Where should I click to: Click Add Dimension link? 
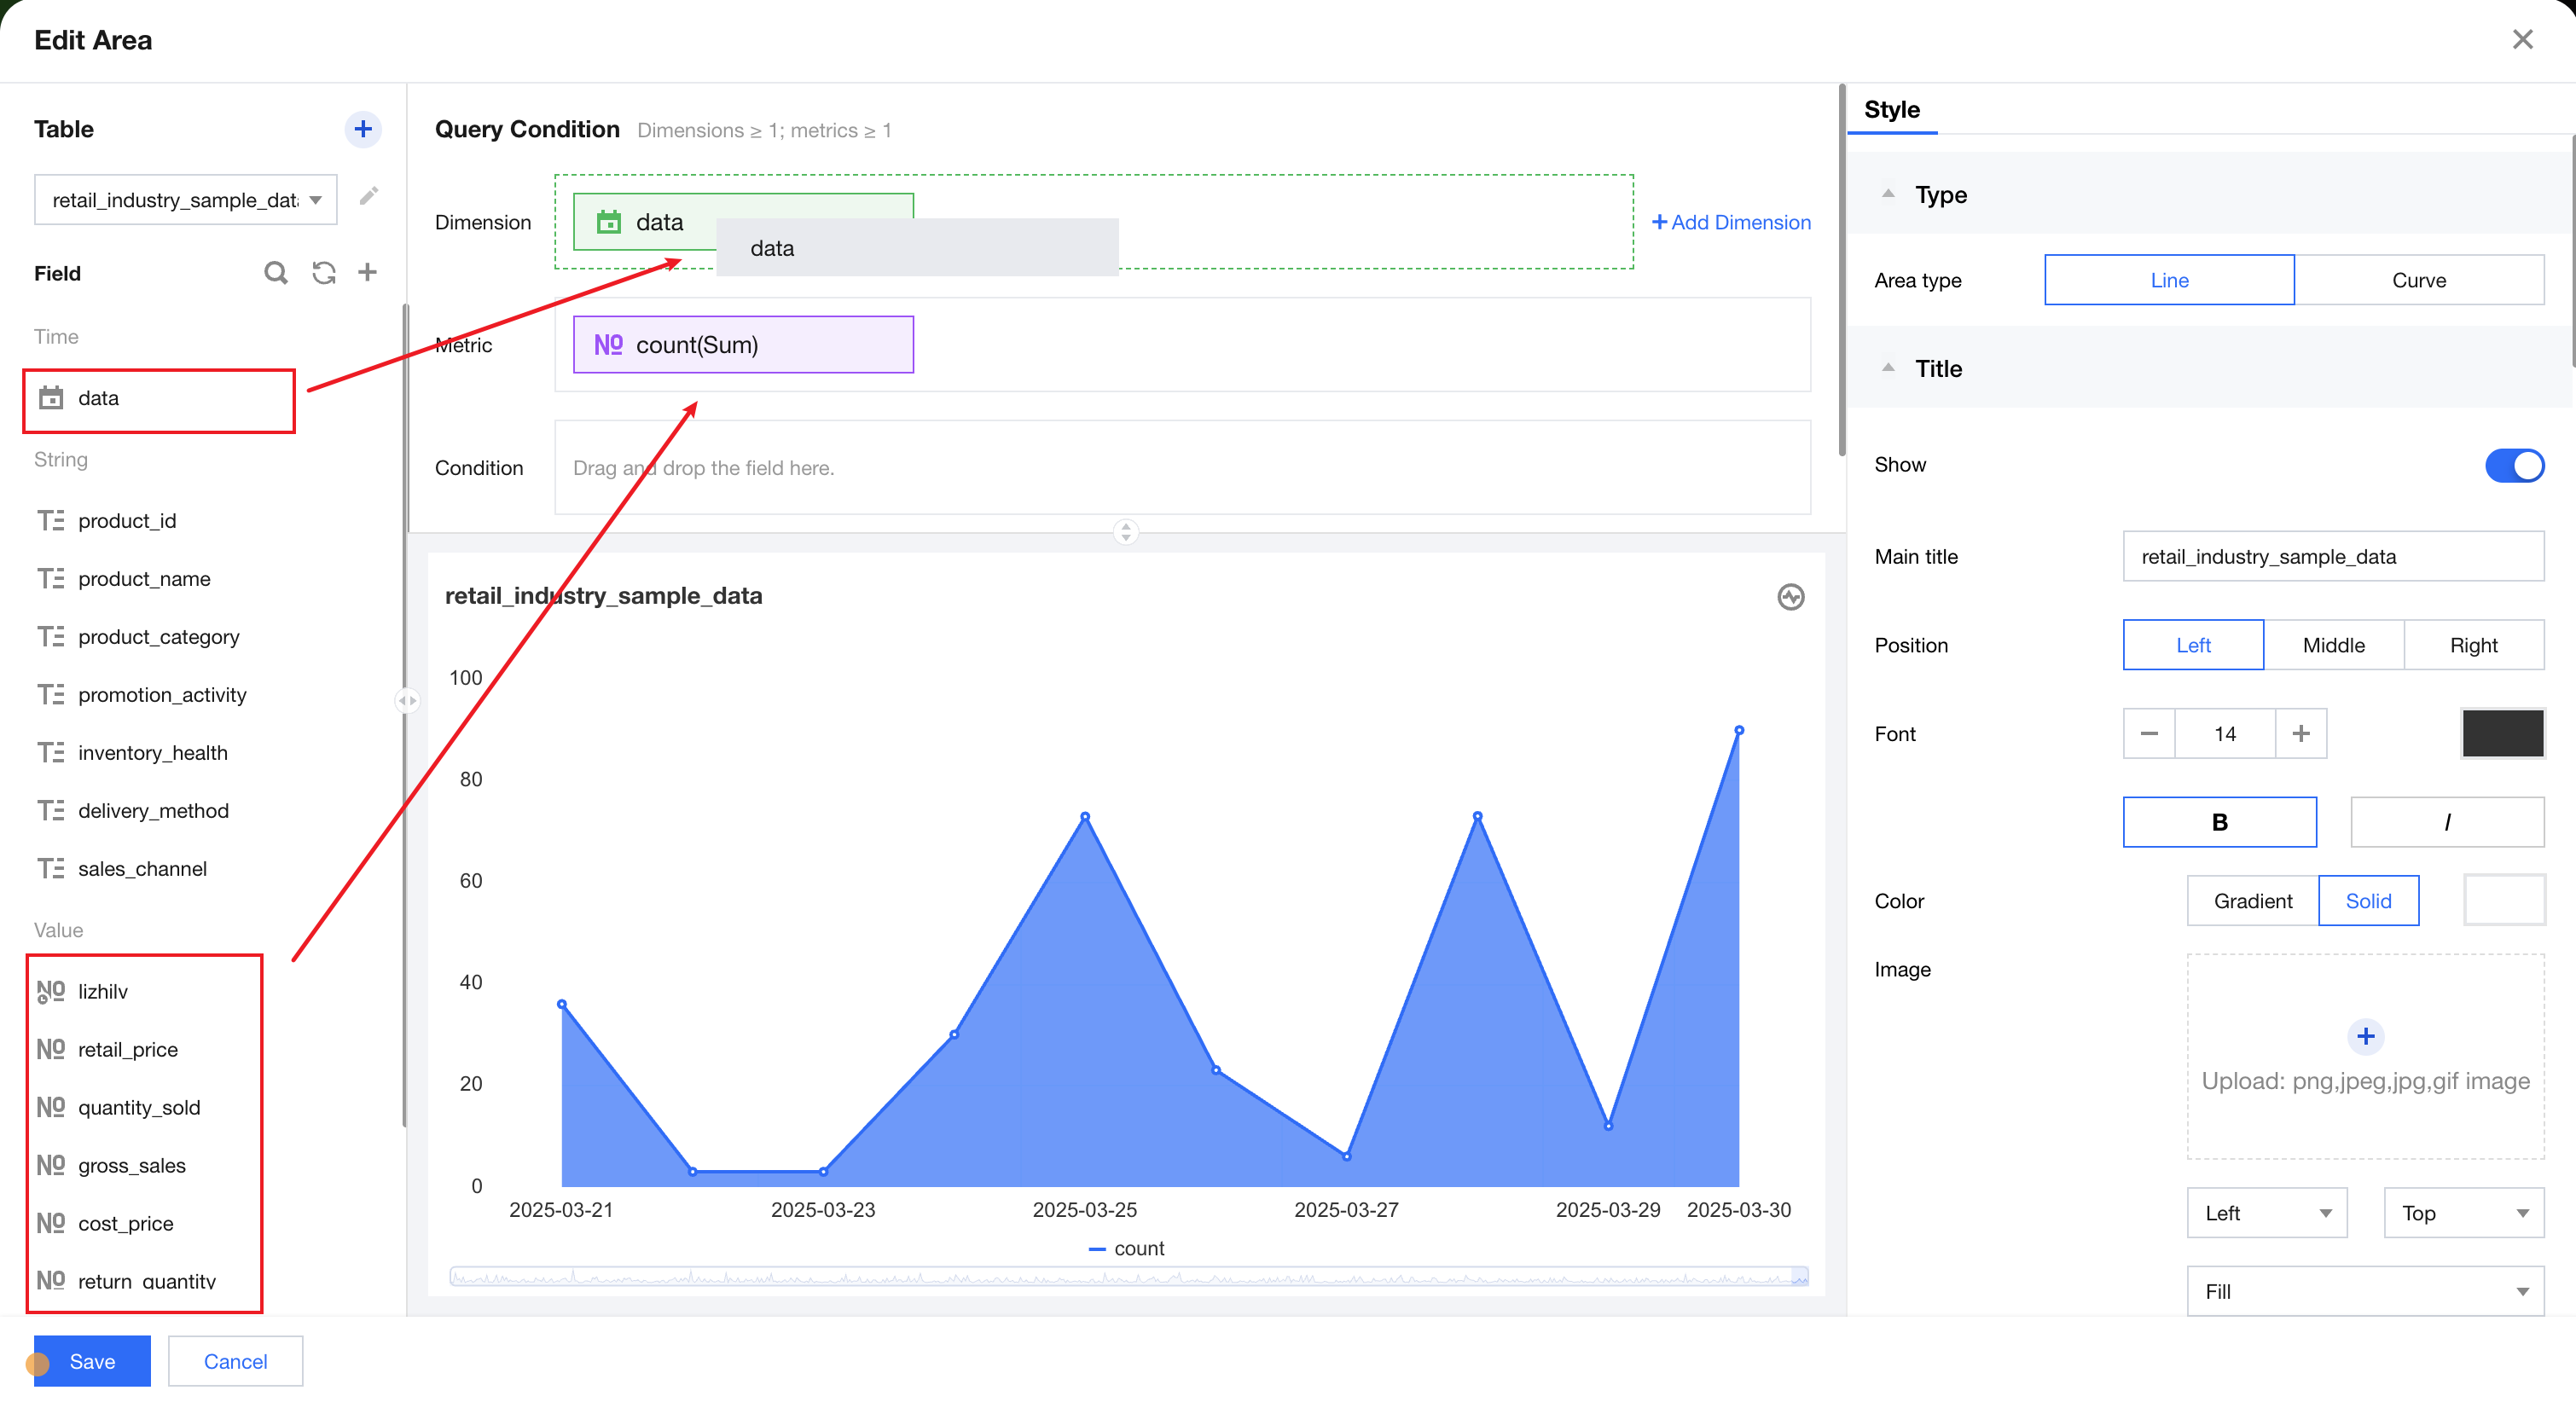tap(1731, 222)
